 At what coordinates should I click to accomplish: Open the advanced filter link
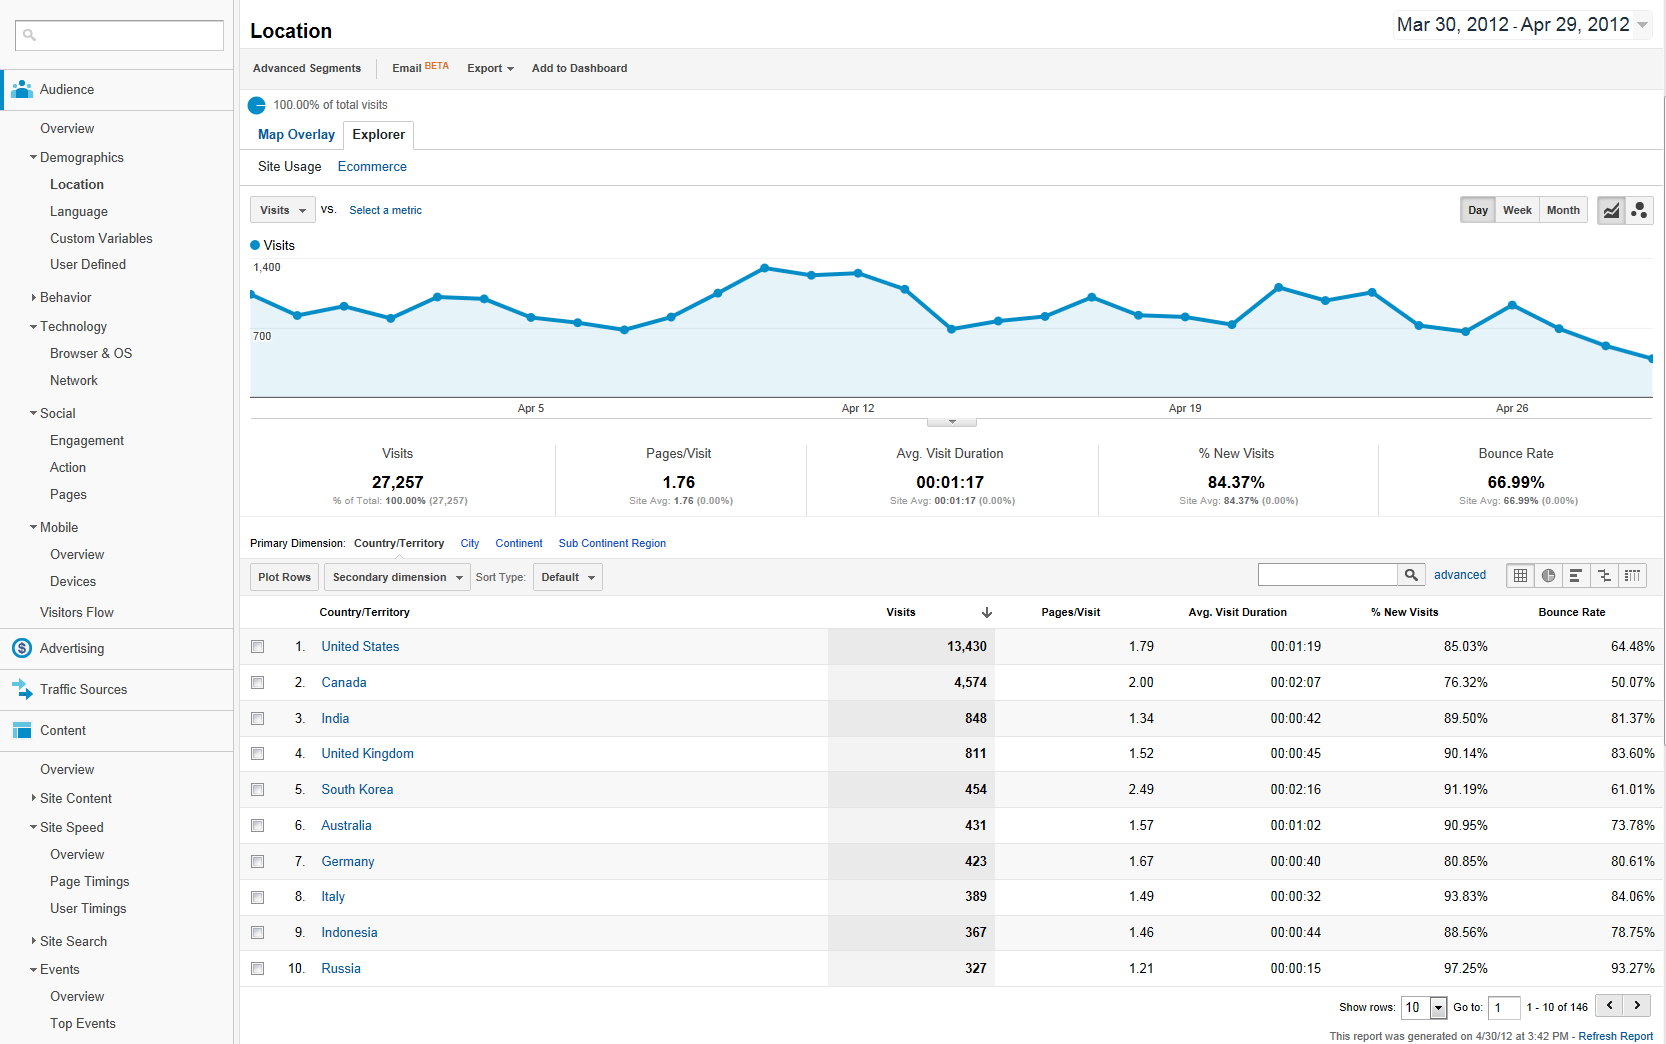pyautogui.click(x=1460, y=575)
